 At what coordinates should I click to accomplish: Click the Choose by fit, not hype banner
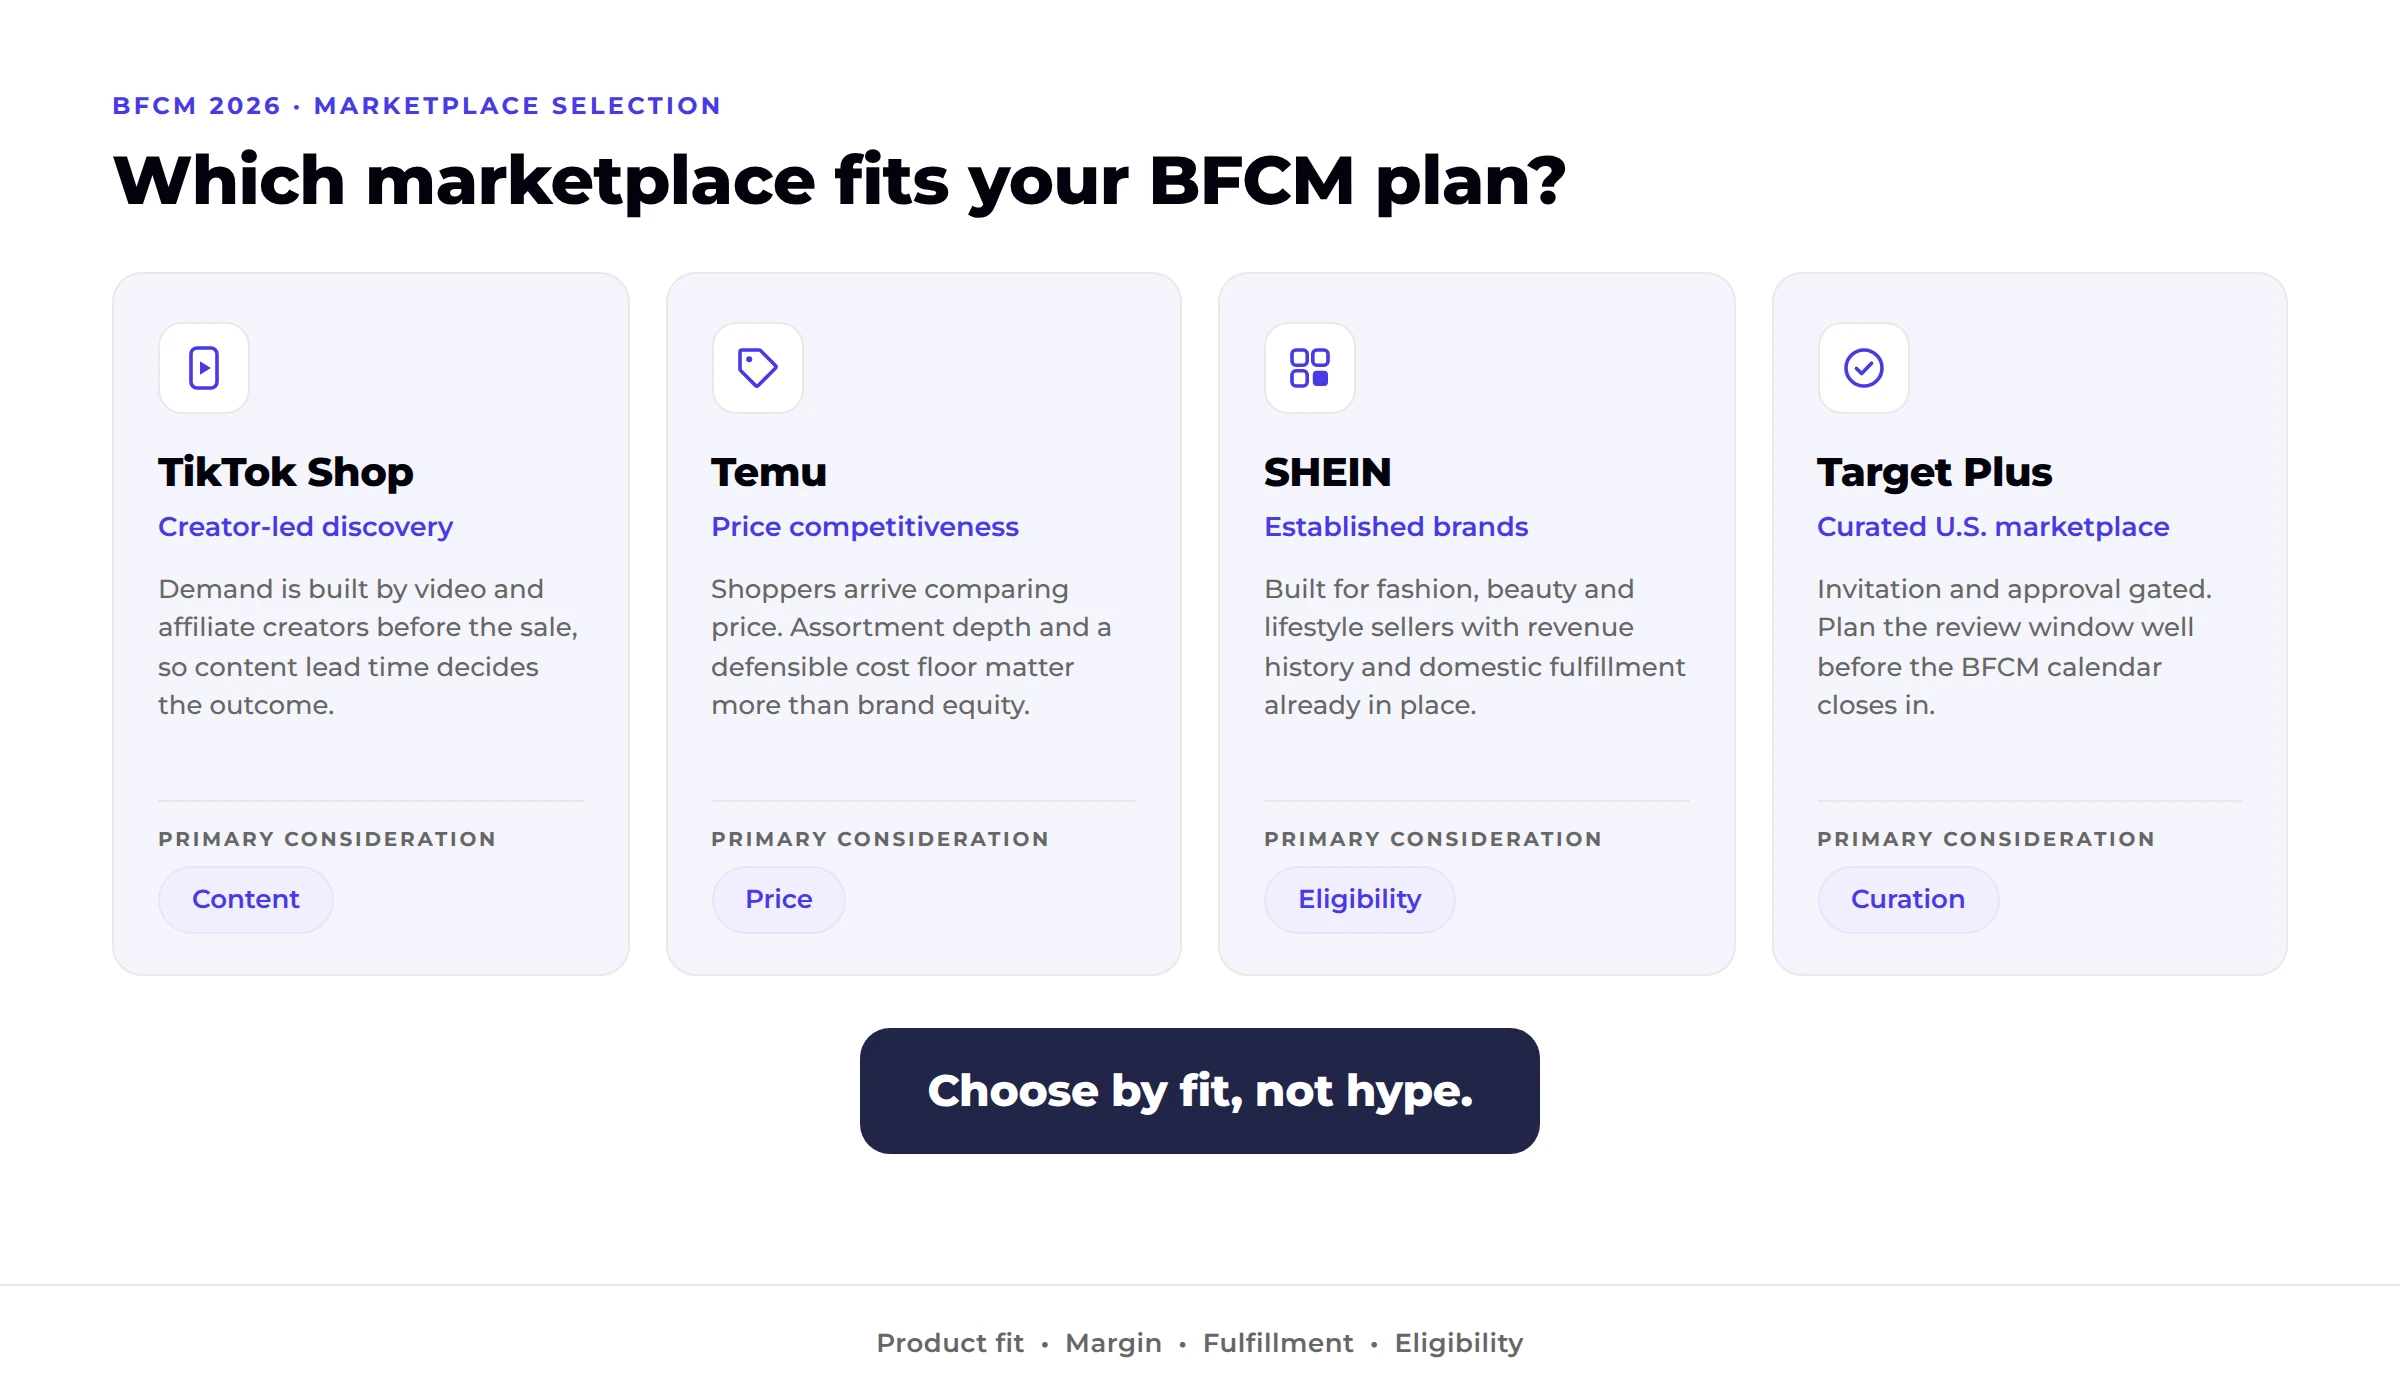click(1200, 1091)
